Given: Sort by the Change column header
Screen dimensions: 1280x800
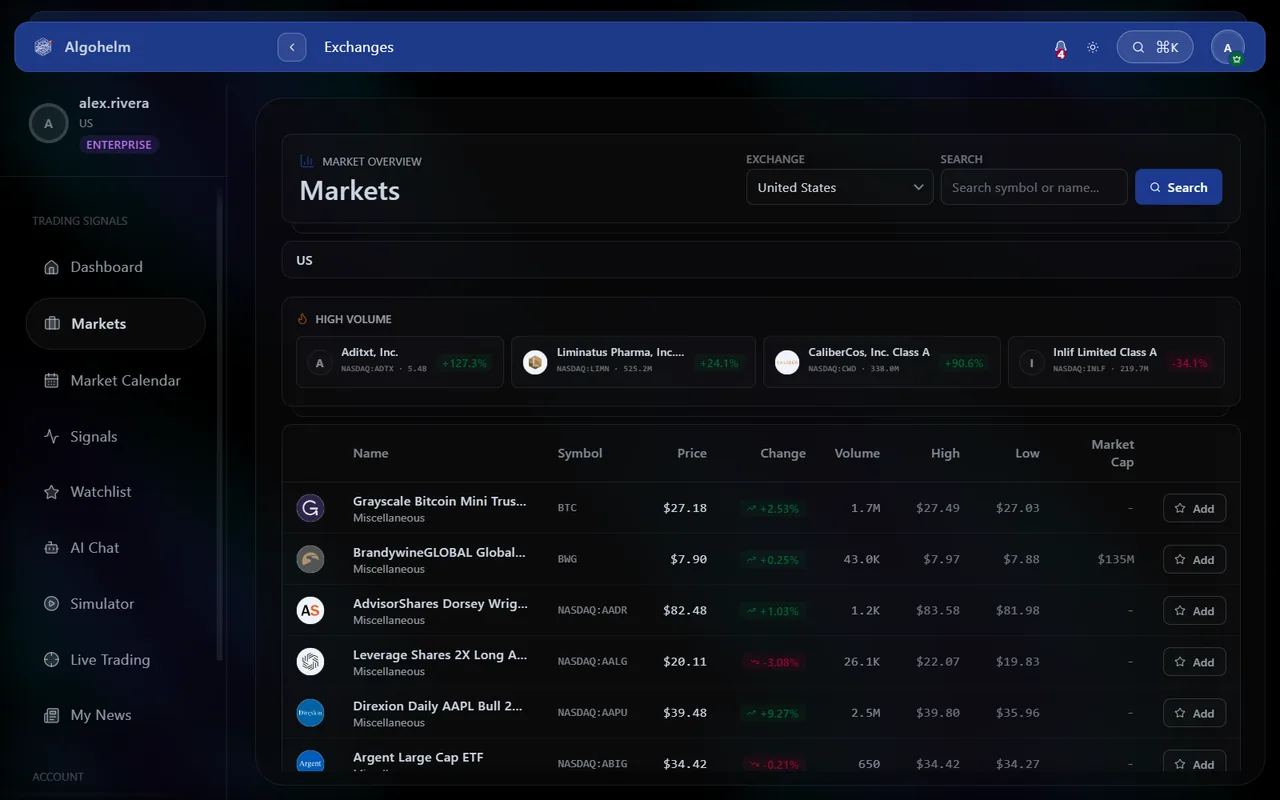Looking at the screenshot, I should click(x=783, y=453).
